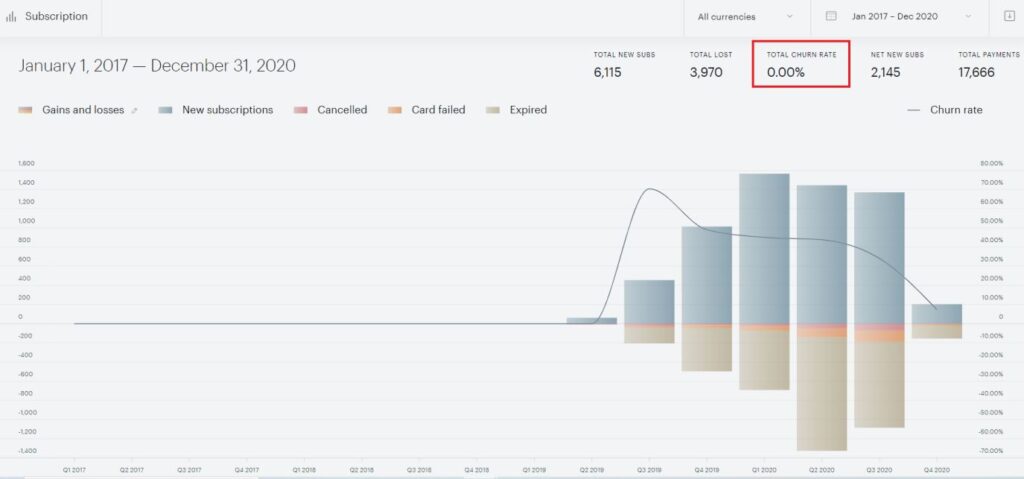Click the Q4 2019 expired losses bar
Image resolution: width=1024 pixels, height=479 pixels.
point(707,349)
